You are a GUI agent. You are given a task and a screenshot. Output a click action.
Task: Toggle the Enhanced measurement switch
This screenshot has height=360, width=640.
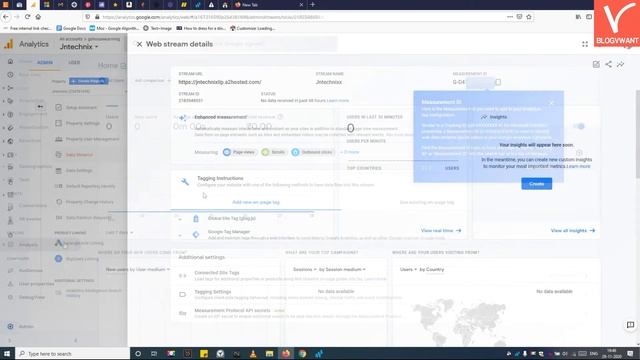pos(579,126)
